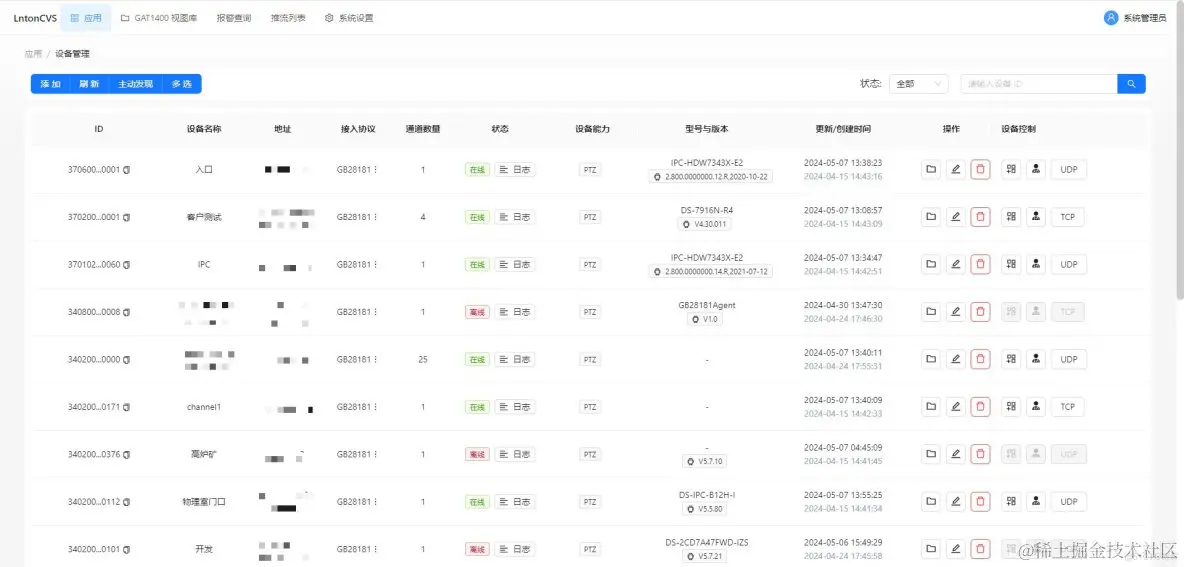The height and width of the screenshot is (567, 1184).
Task: Edit the device with ID 340800...0008
Action: click(x=955, y=311)
